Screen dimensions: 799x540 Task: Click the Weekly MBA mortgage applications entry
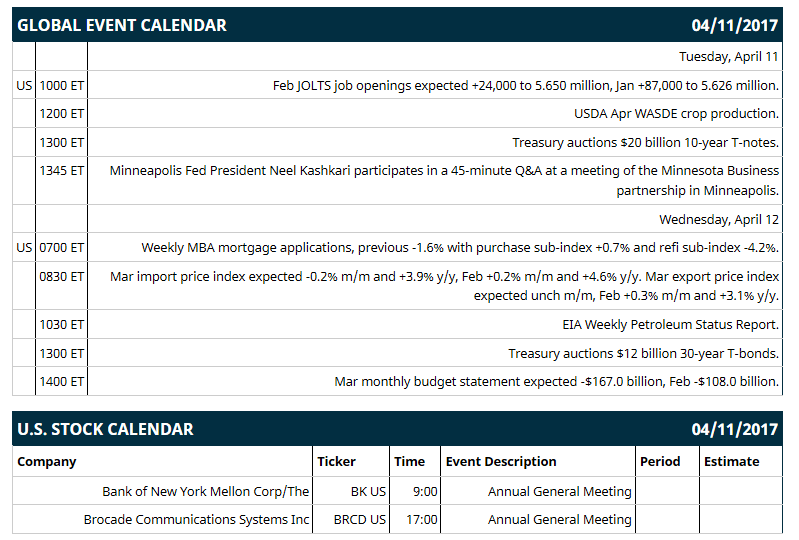460,248
